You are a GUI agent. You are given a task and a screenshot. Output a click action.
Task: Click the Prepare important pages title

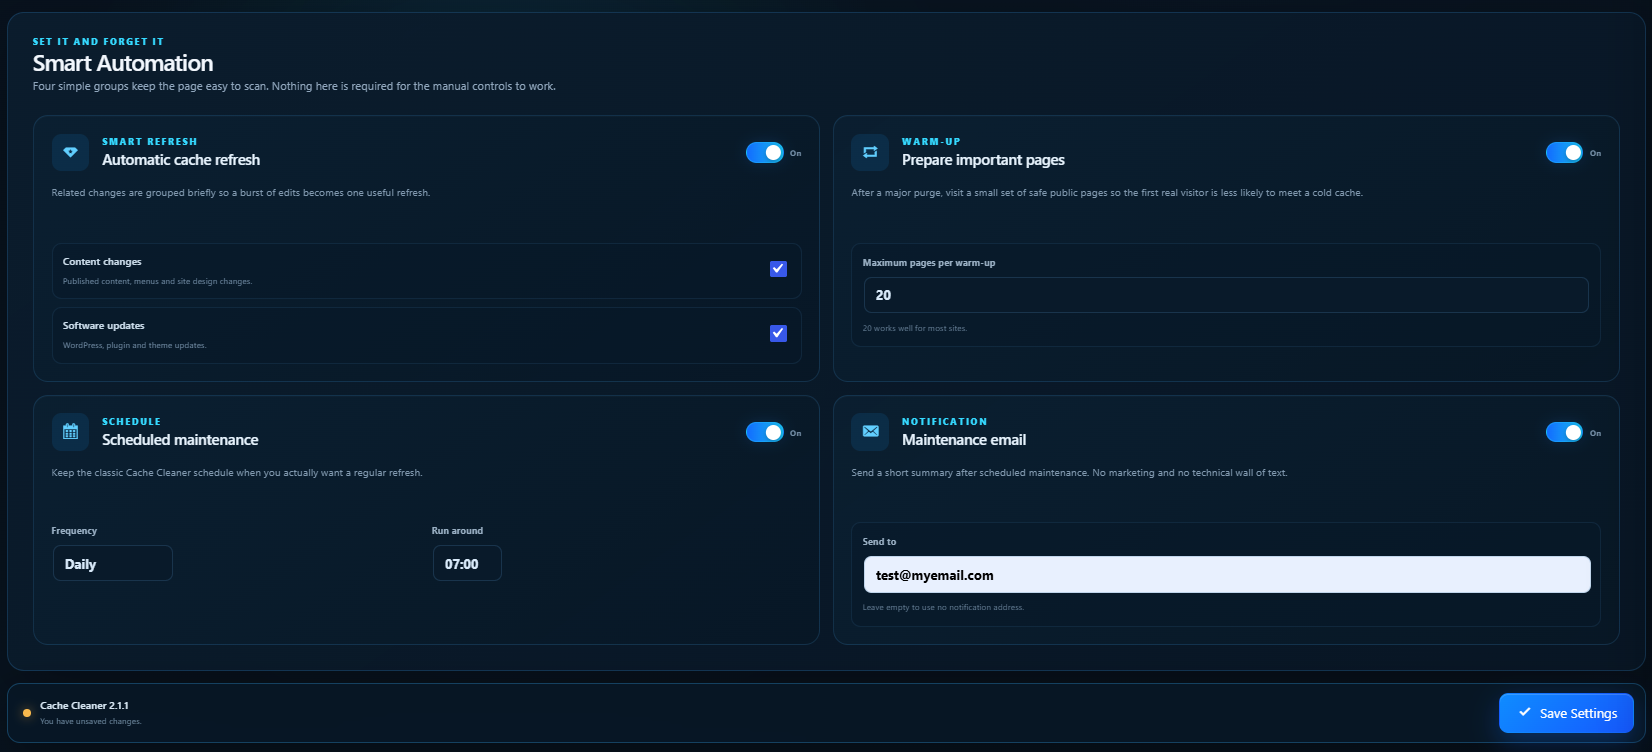click(x=983, y=160)
